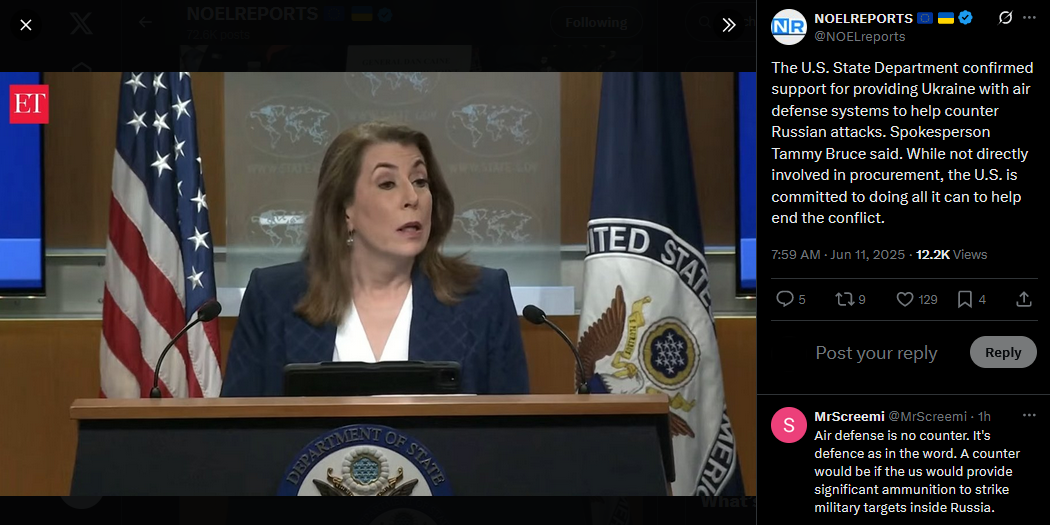This screenshot has height=525, width=1050.
Task: Open more options menu for NOELREPORTS post
Action: (1029, 18)
